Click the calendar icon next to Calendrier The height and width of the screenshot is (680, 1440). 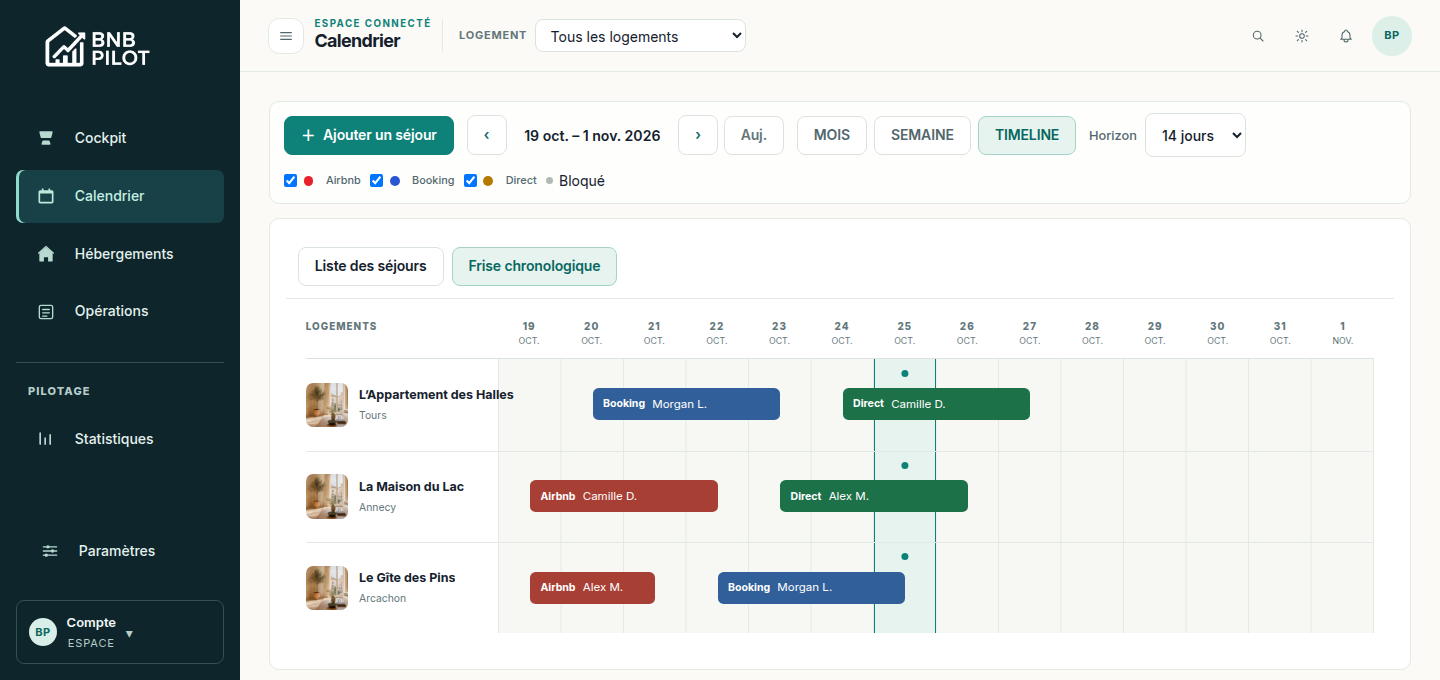point(46,196)
